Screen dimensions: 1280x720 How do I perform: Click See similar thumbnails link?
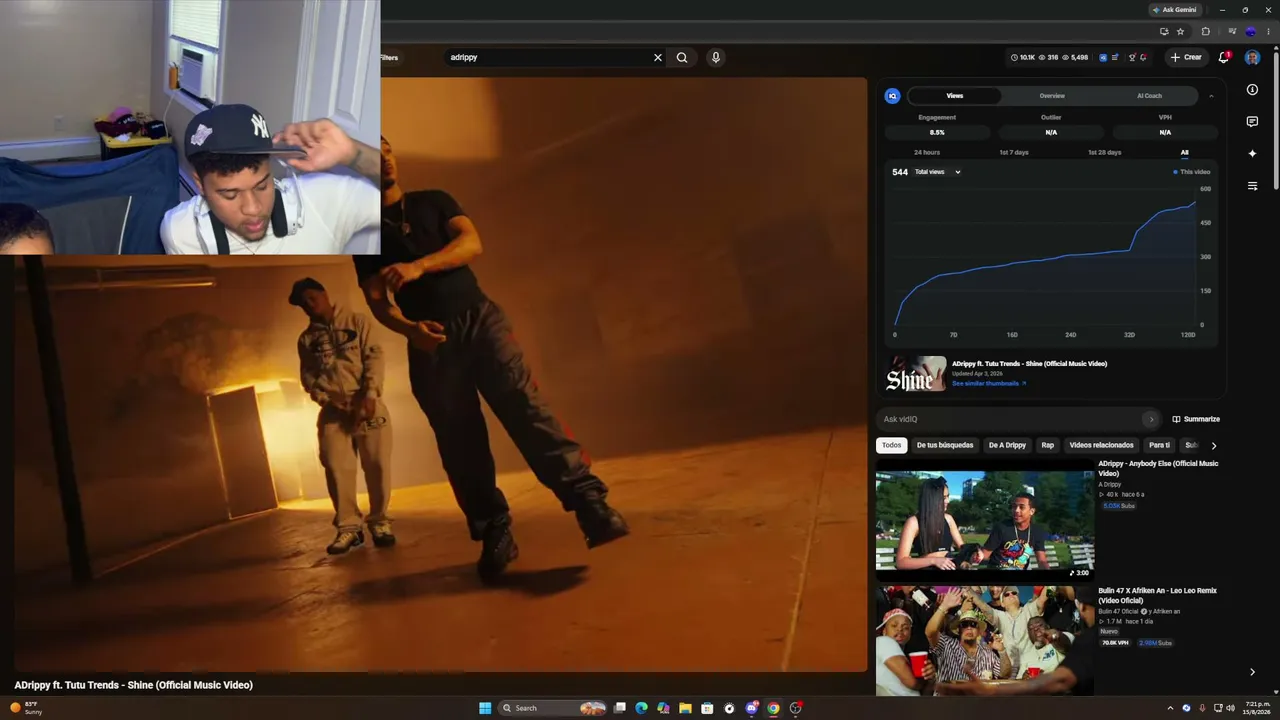pos(988,384)
